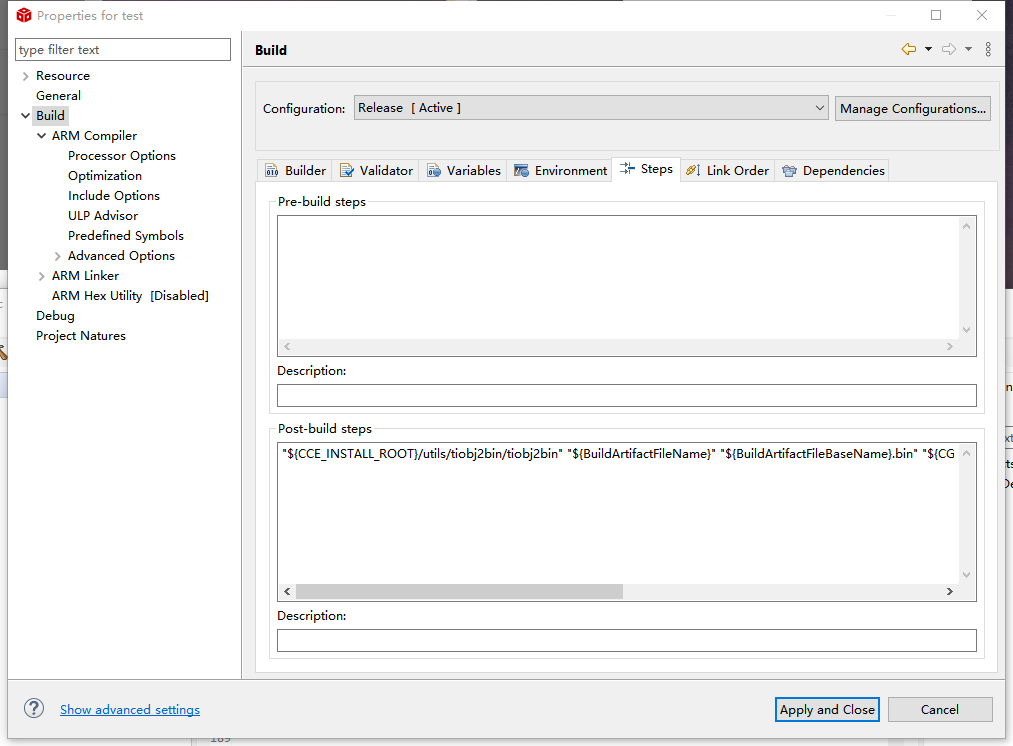Click the type filter text field

123,50
